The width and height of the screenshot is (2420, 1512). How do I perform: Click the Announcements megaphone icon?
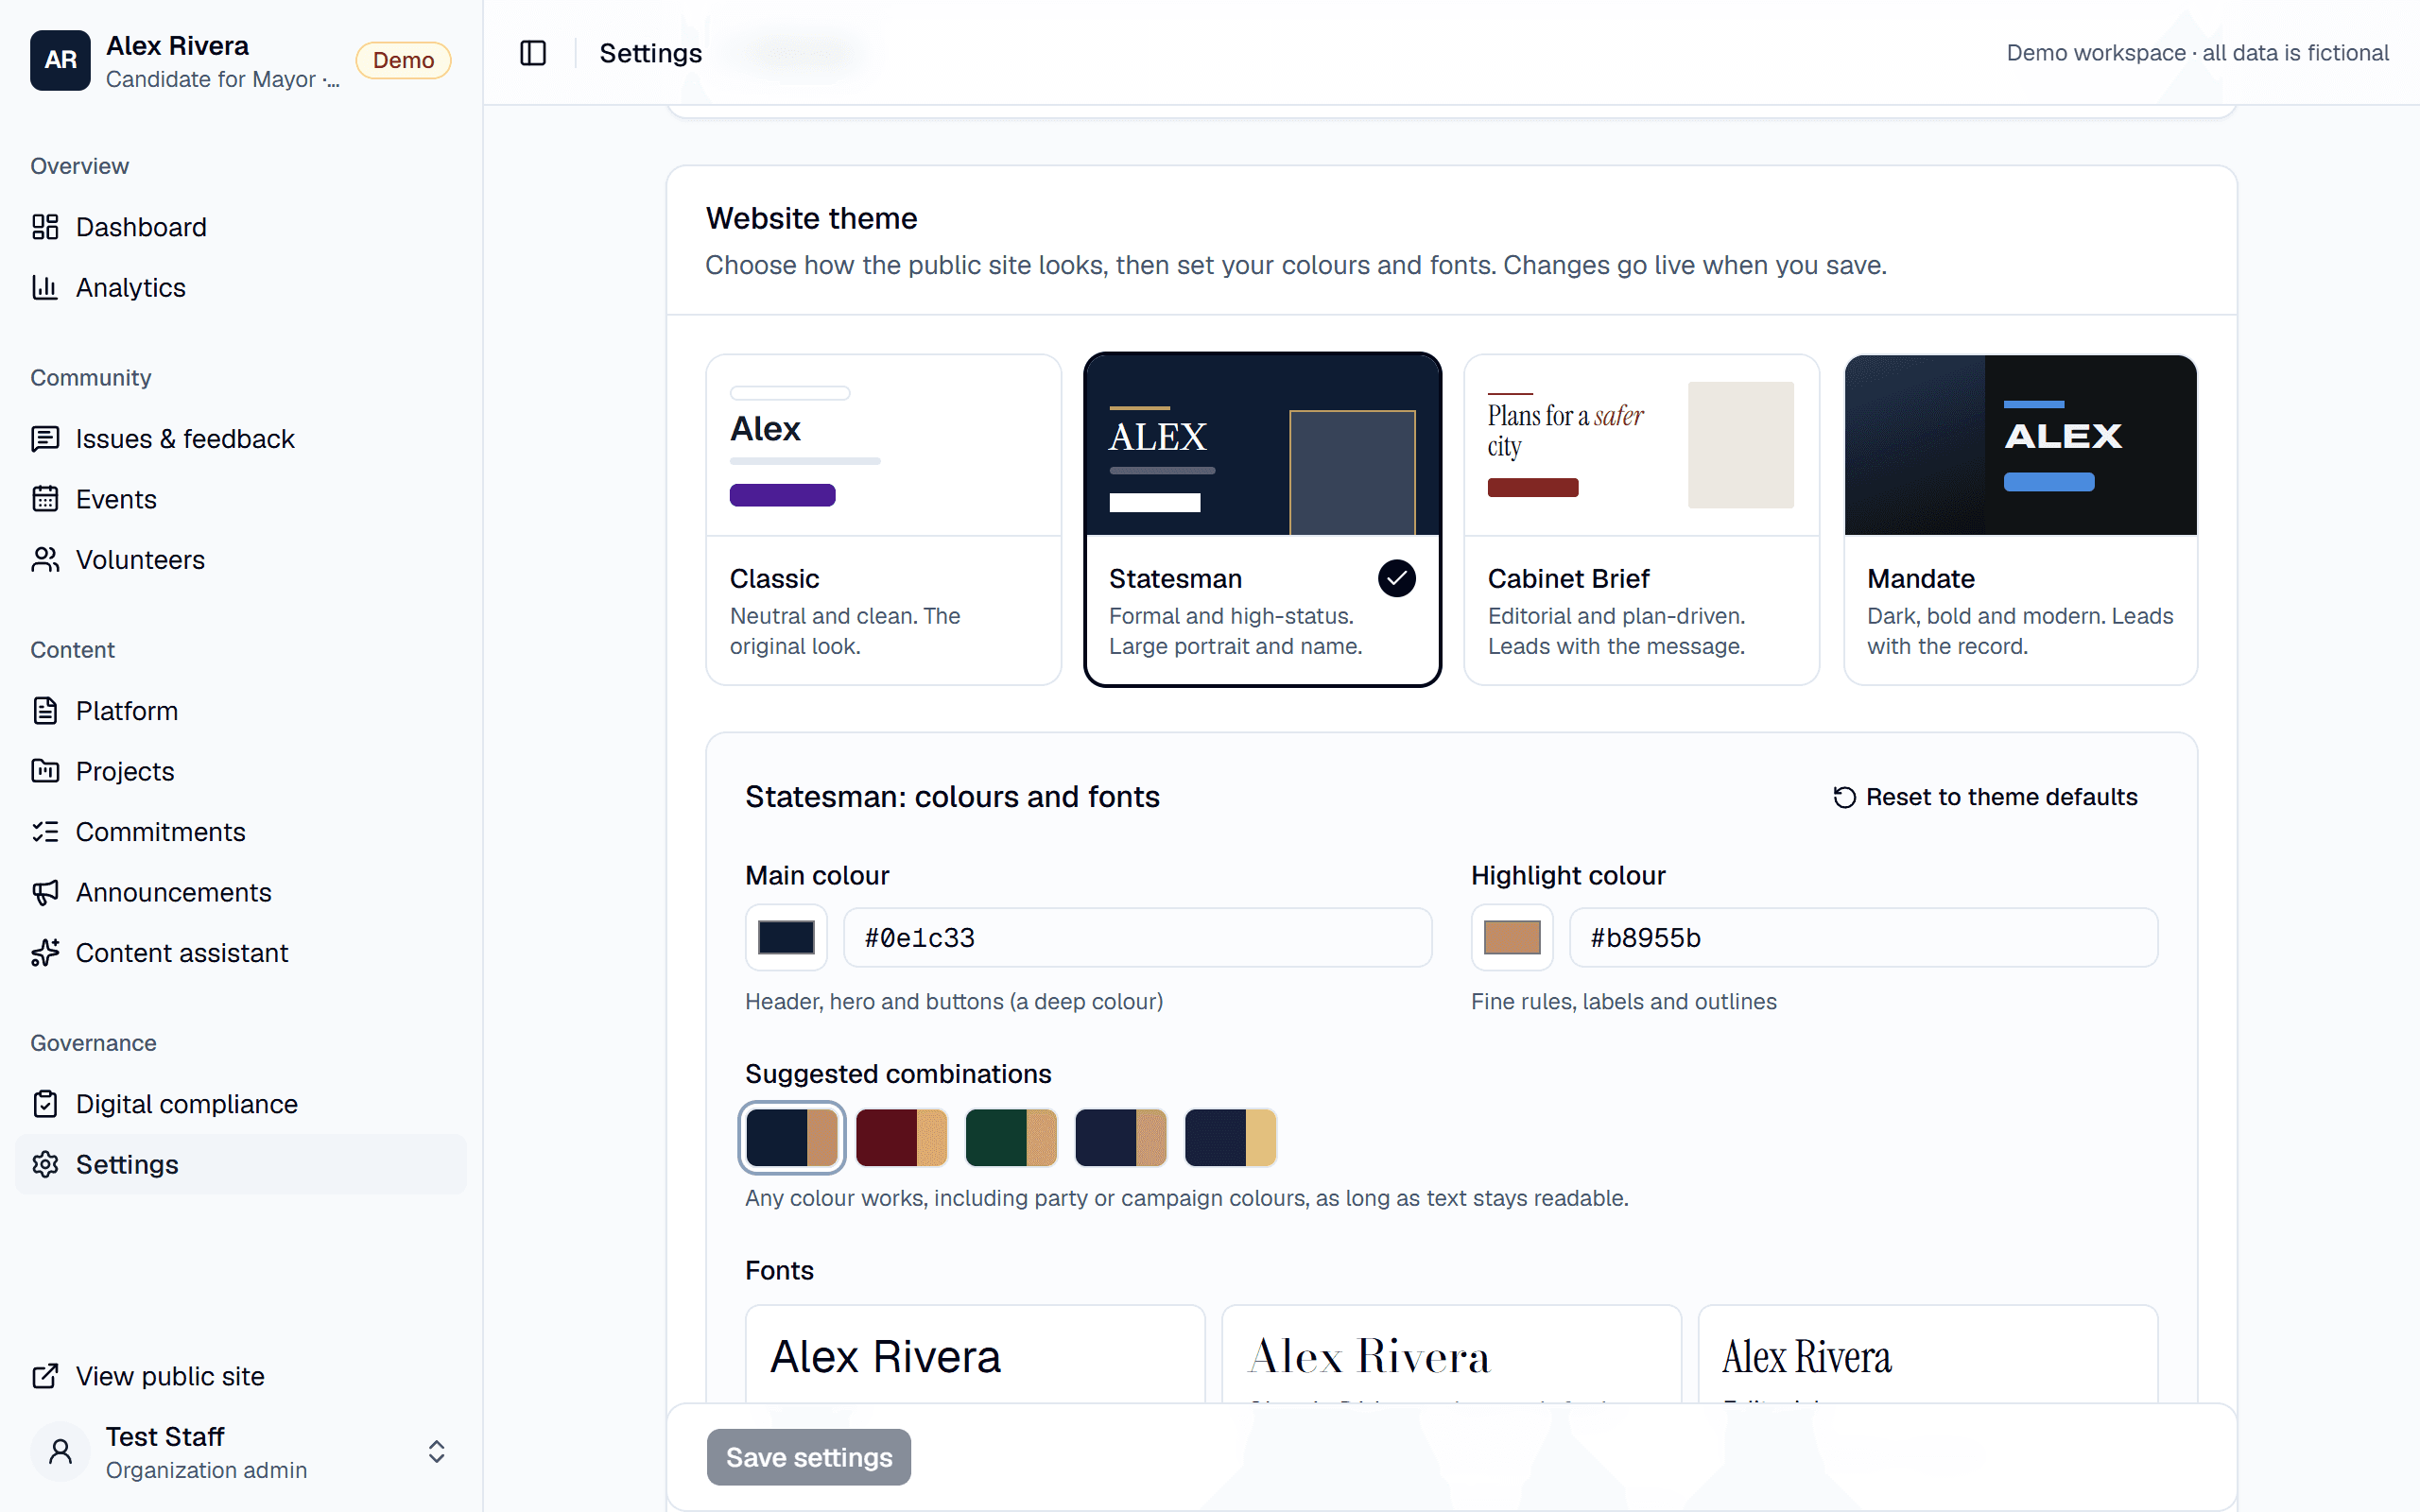coord(45,892)
